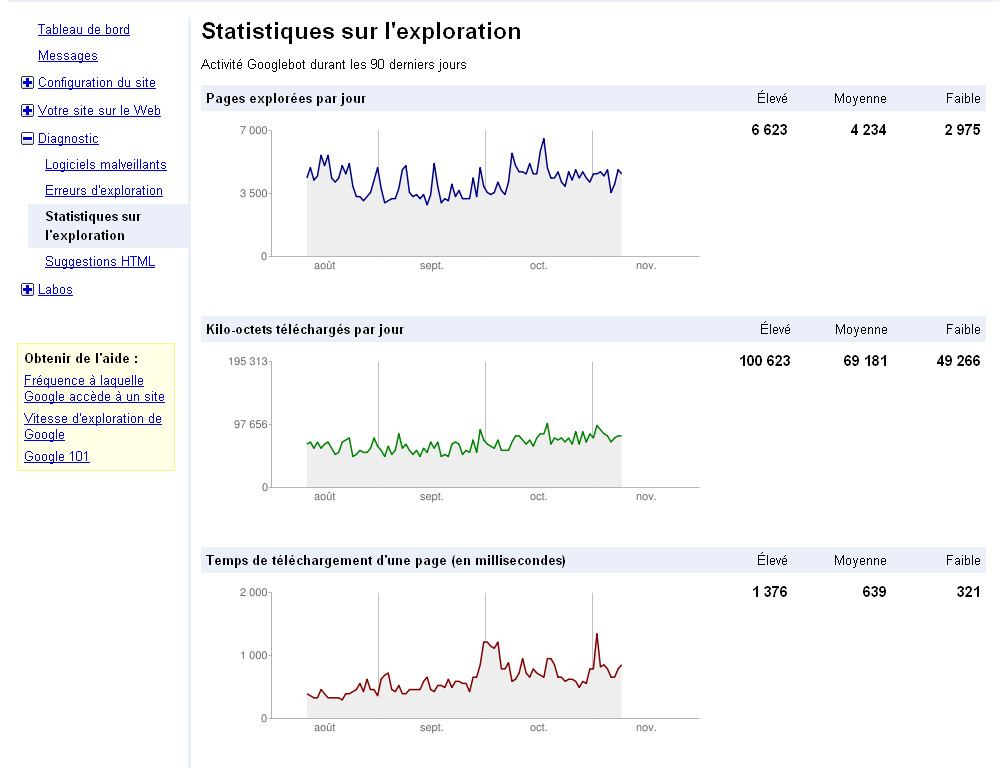Select Erreurs d'exploration in sidebar

tap(103, 191)
